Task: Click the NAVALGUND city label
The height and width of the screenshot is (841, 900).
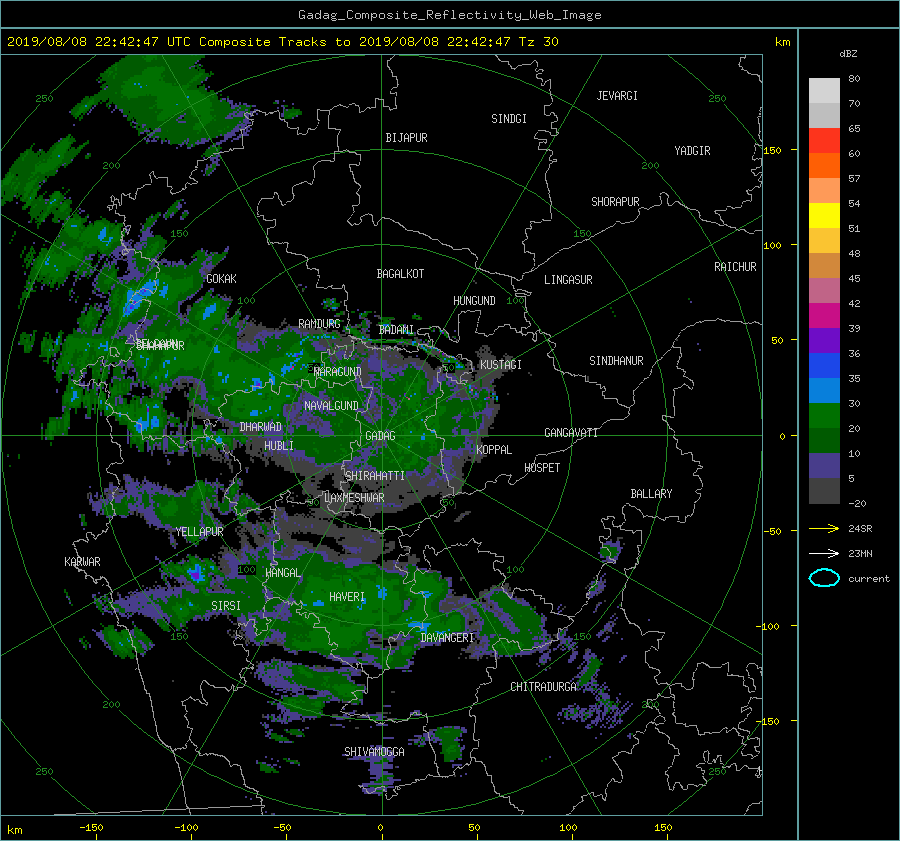Action: click(331, 406)
